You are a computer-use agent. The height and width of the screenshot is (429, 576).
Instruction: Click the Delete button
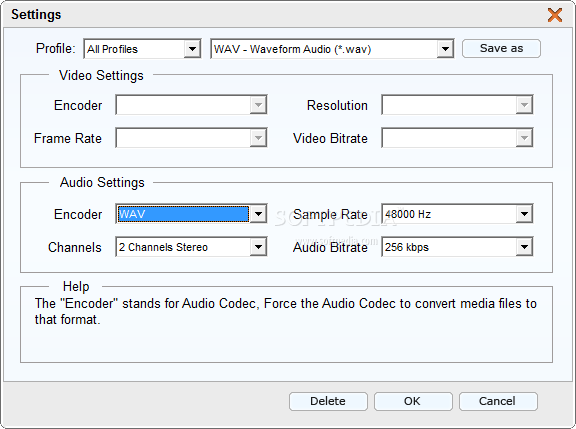(x=328, y=401)
